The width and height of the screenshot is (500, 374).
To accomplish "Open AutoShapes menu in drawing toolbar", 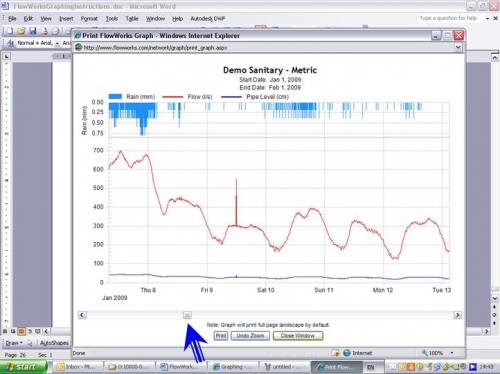I will (x=54, y=343).
